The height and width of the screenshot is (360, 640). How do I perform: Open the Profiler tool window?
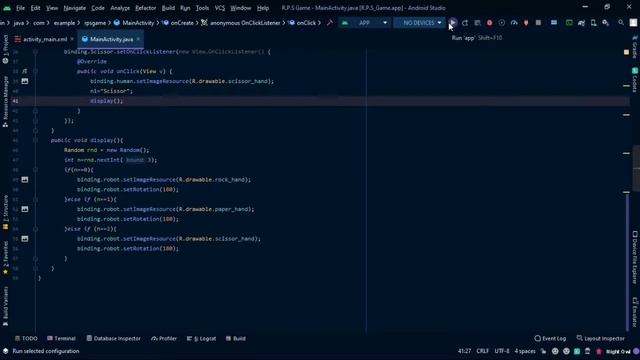164,338
